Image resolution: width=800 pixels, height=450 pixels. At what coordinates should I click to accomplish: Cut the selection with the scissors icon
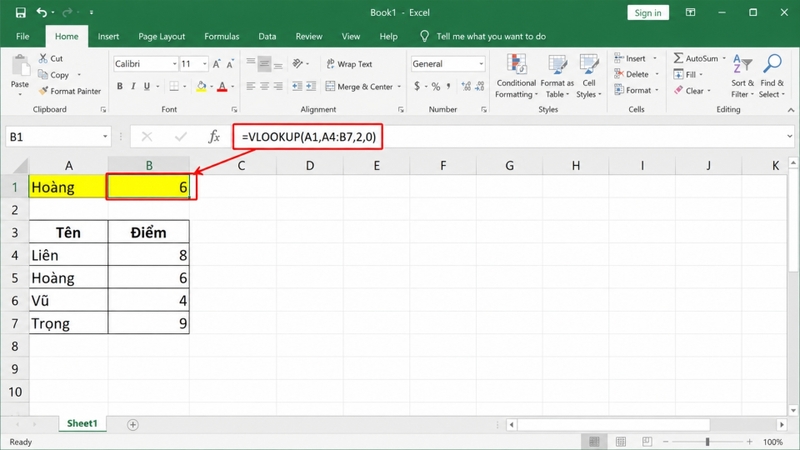[43, 59]
